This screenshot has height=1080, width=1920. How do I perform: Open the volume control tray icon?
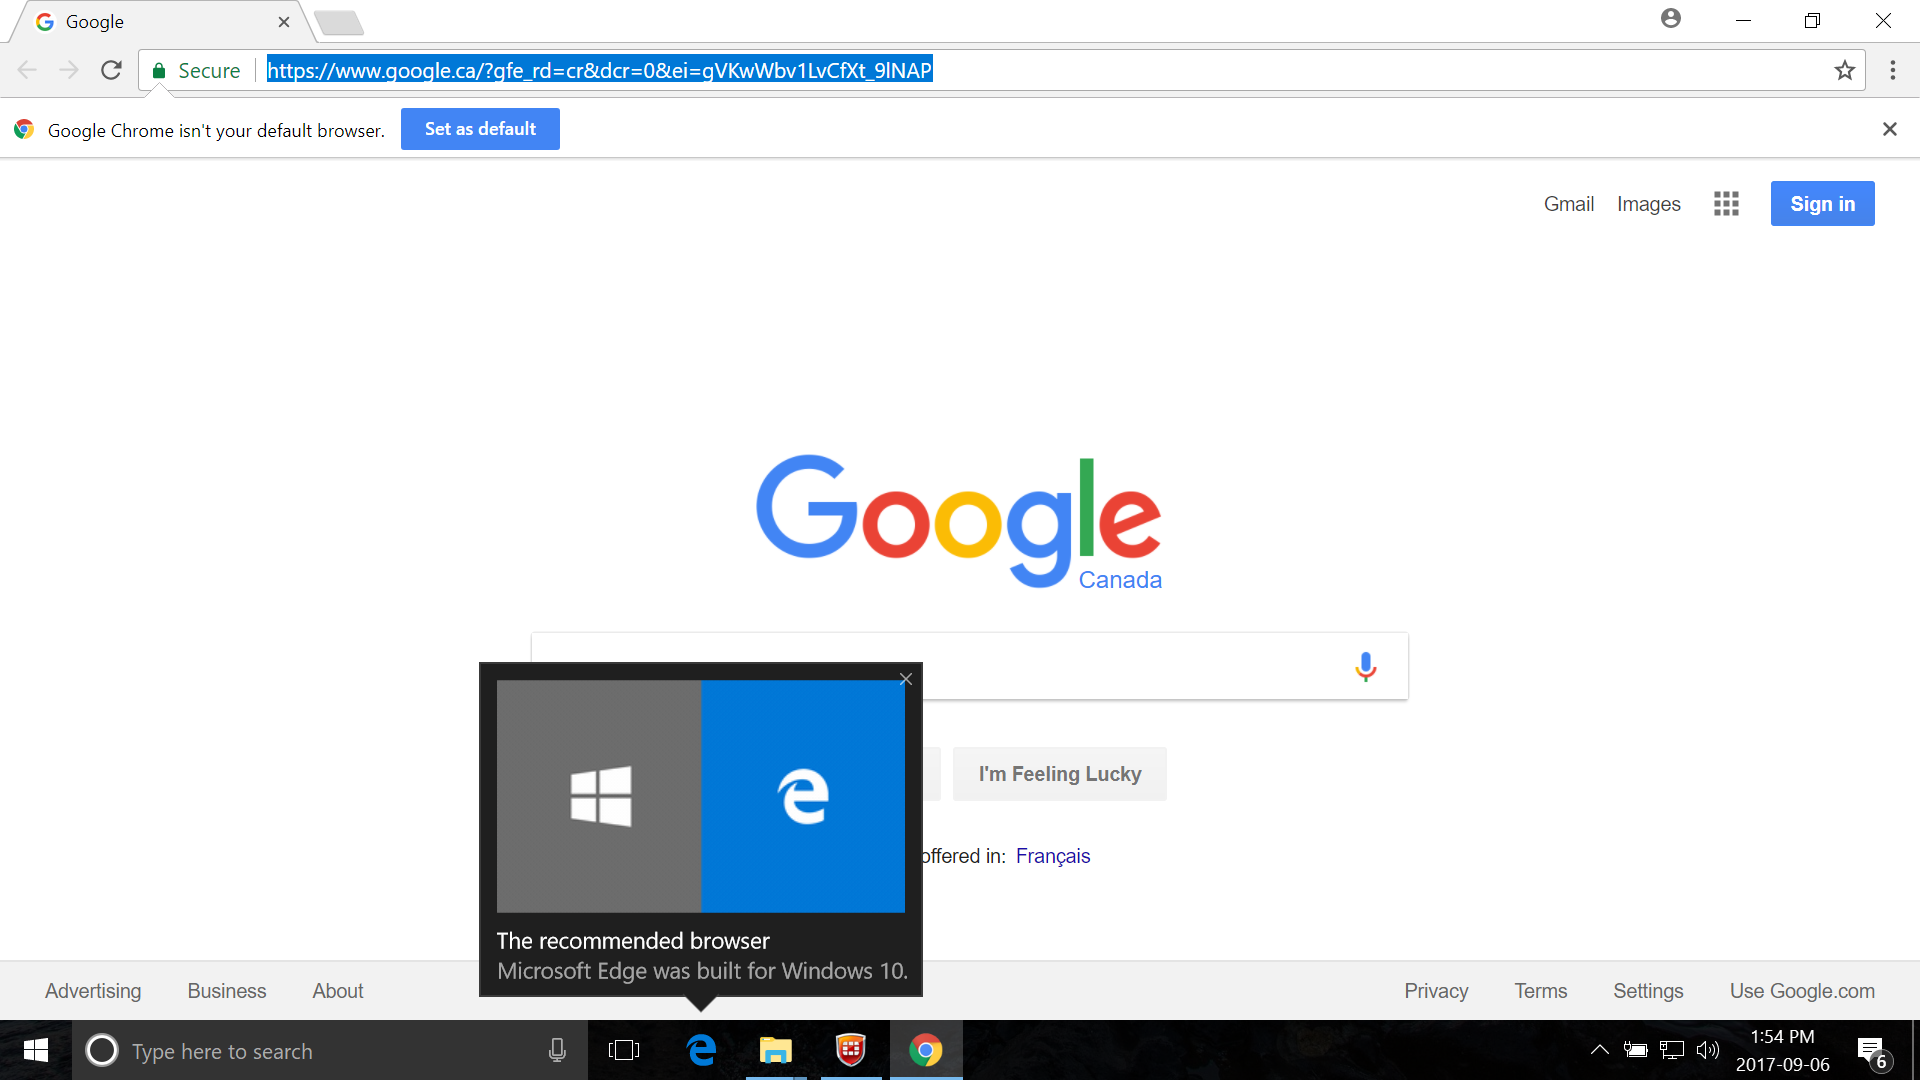point(1708,1050)
